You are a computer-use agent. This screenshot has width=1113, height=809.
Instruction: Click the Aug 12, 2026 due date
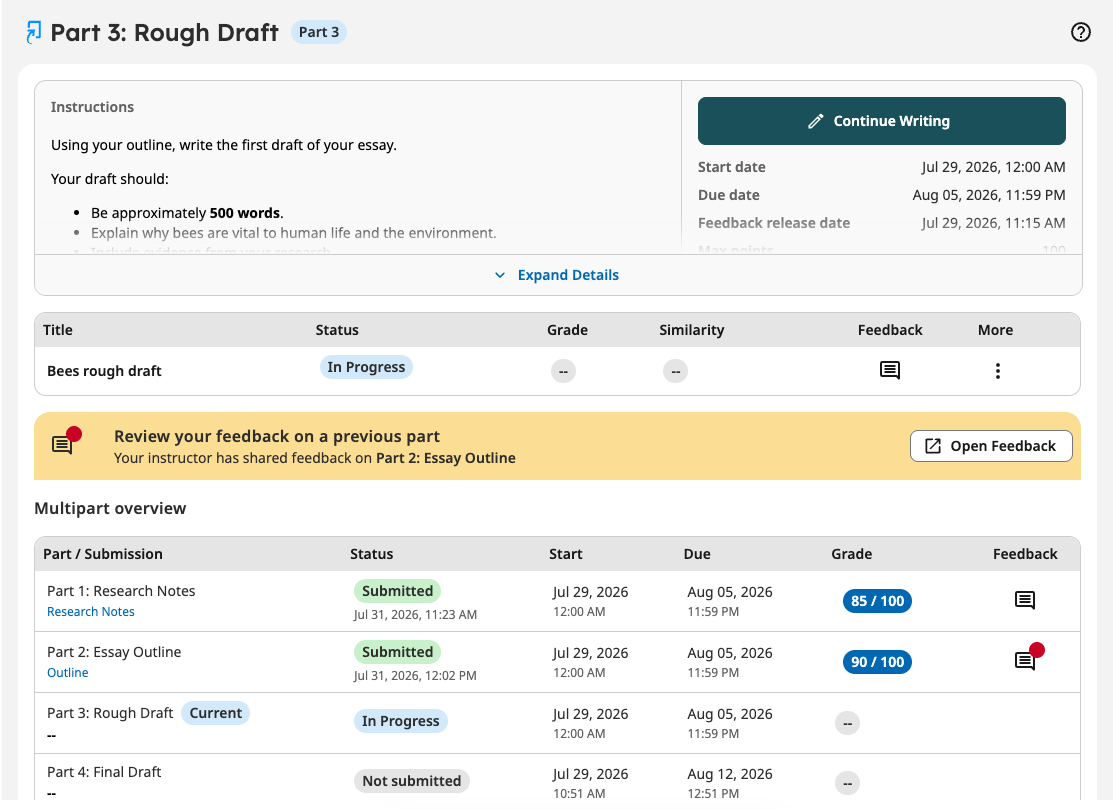coord(730,774)
